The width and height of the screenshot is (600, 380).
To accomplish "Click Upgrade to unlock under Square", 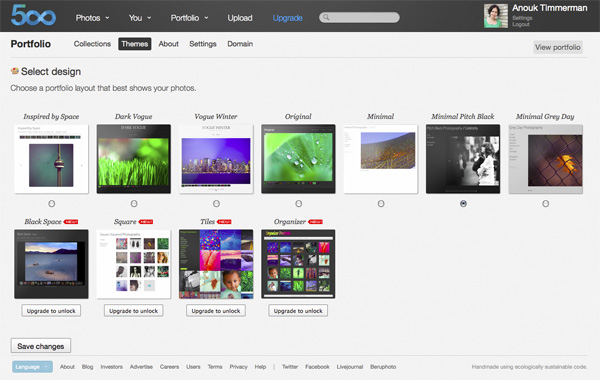I will [134, 311].
